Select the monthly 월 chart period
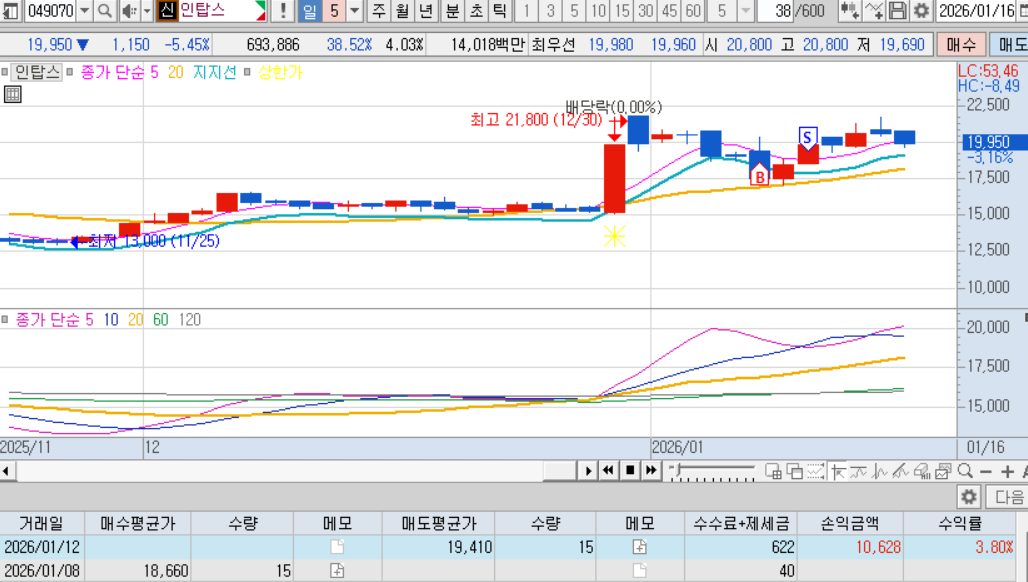Image resolution: width=1028 pixels, height=582 pixels. [403, 10]
